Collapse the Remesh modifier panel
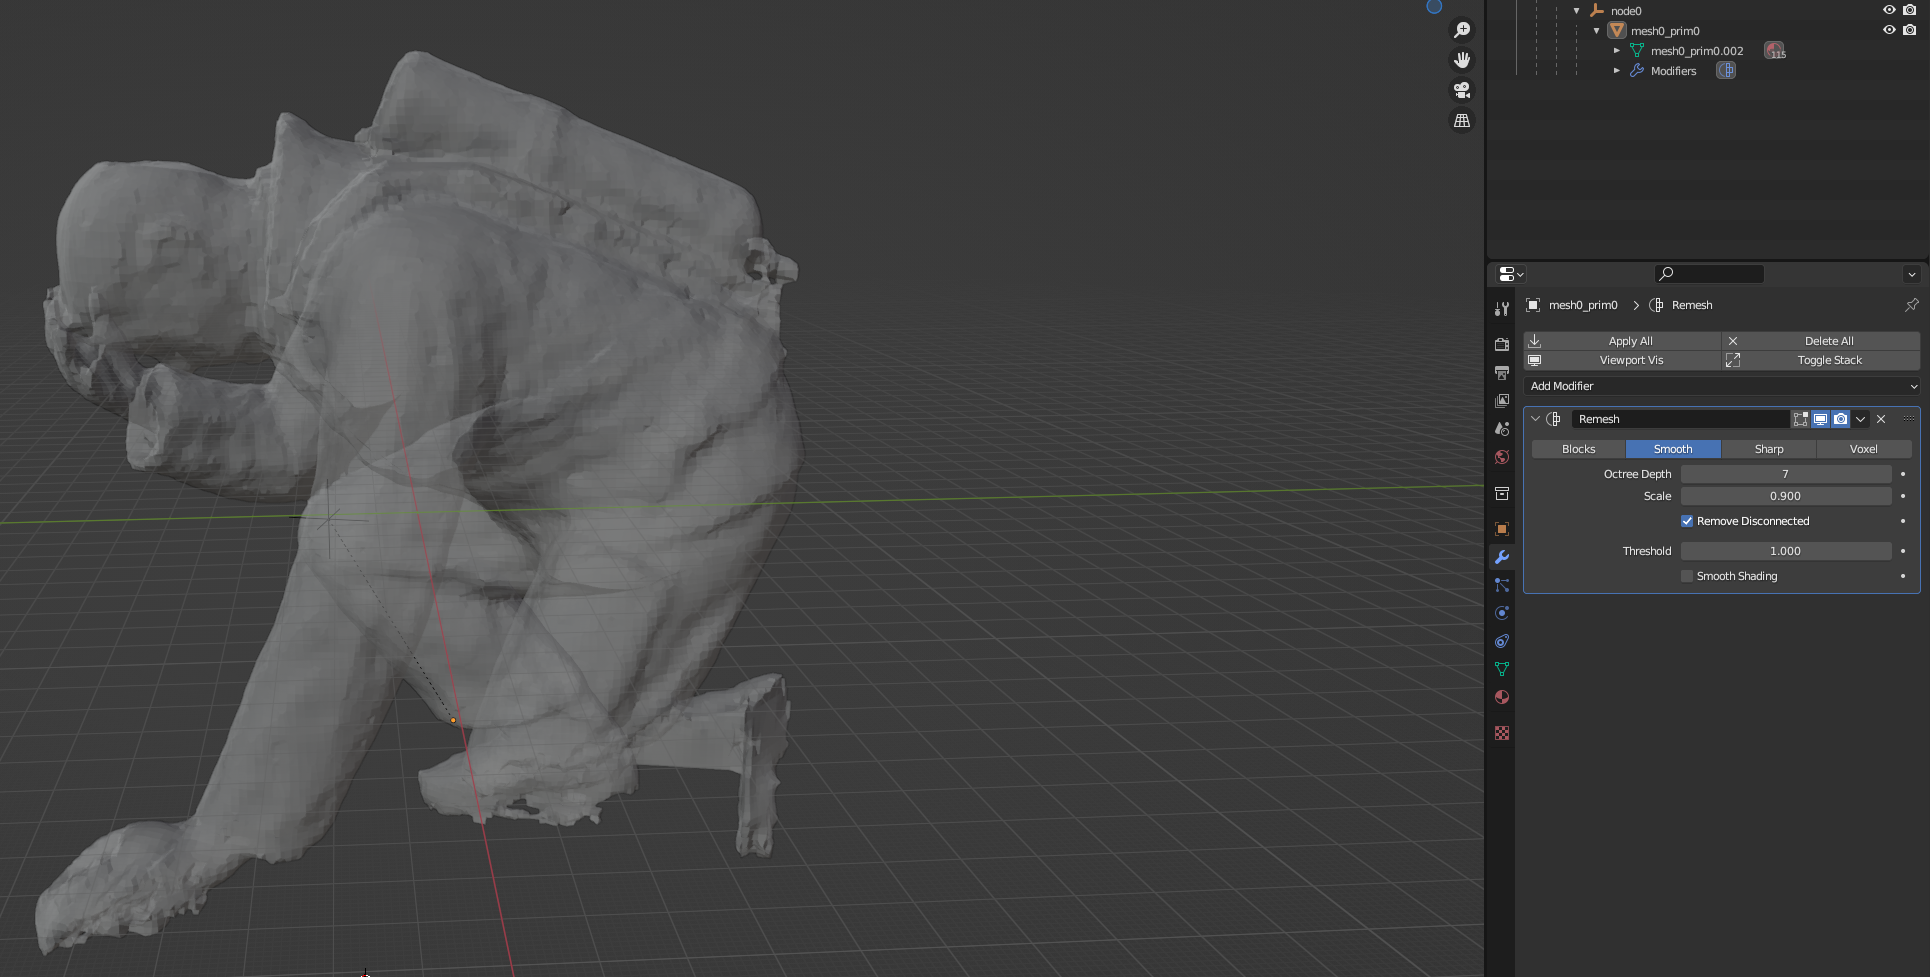Image resolution: width=1930 pixels, height=977 pixels. 1535,419
